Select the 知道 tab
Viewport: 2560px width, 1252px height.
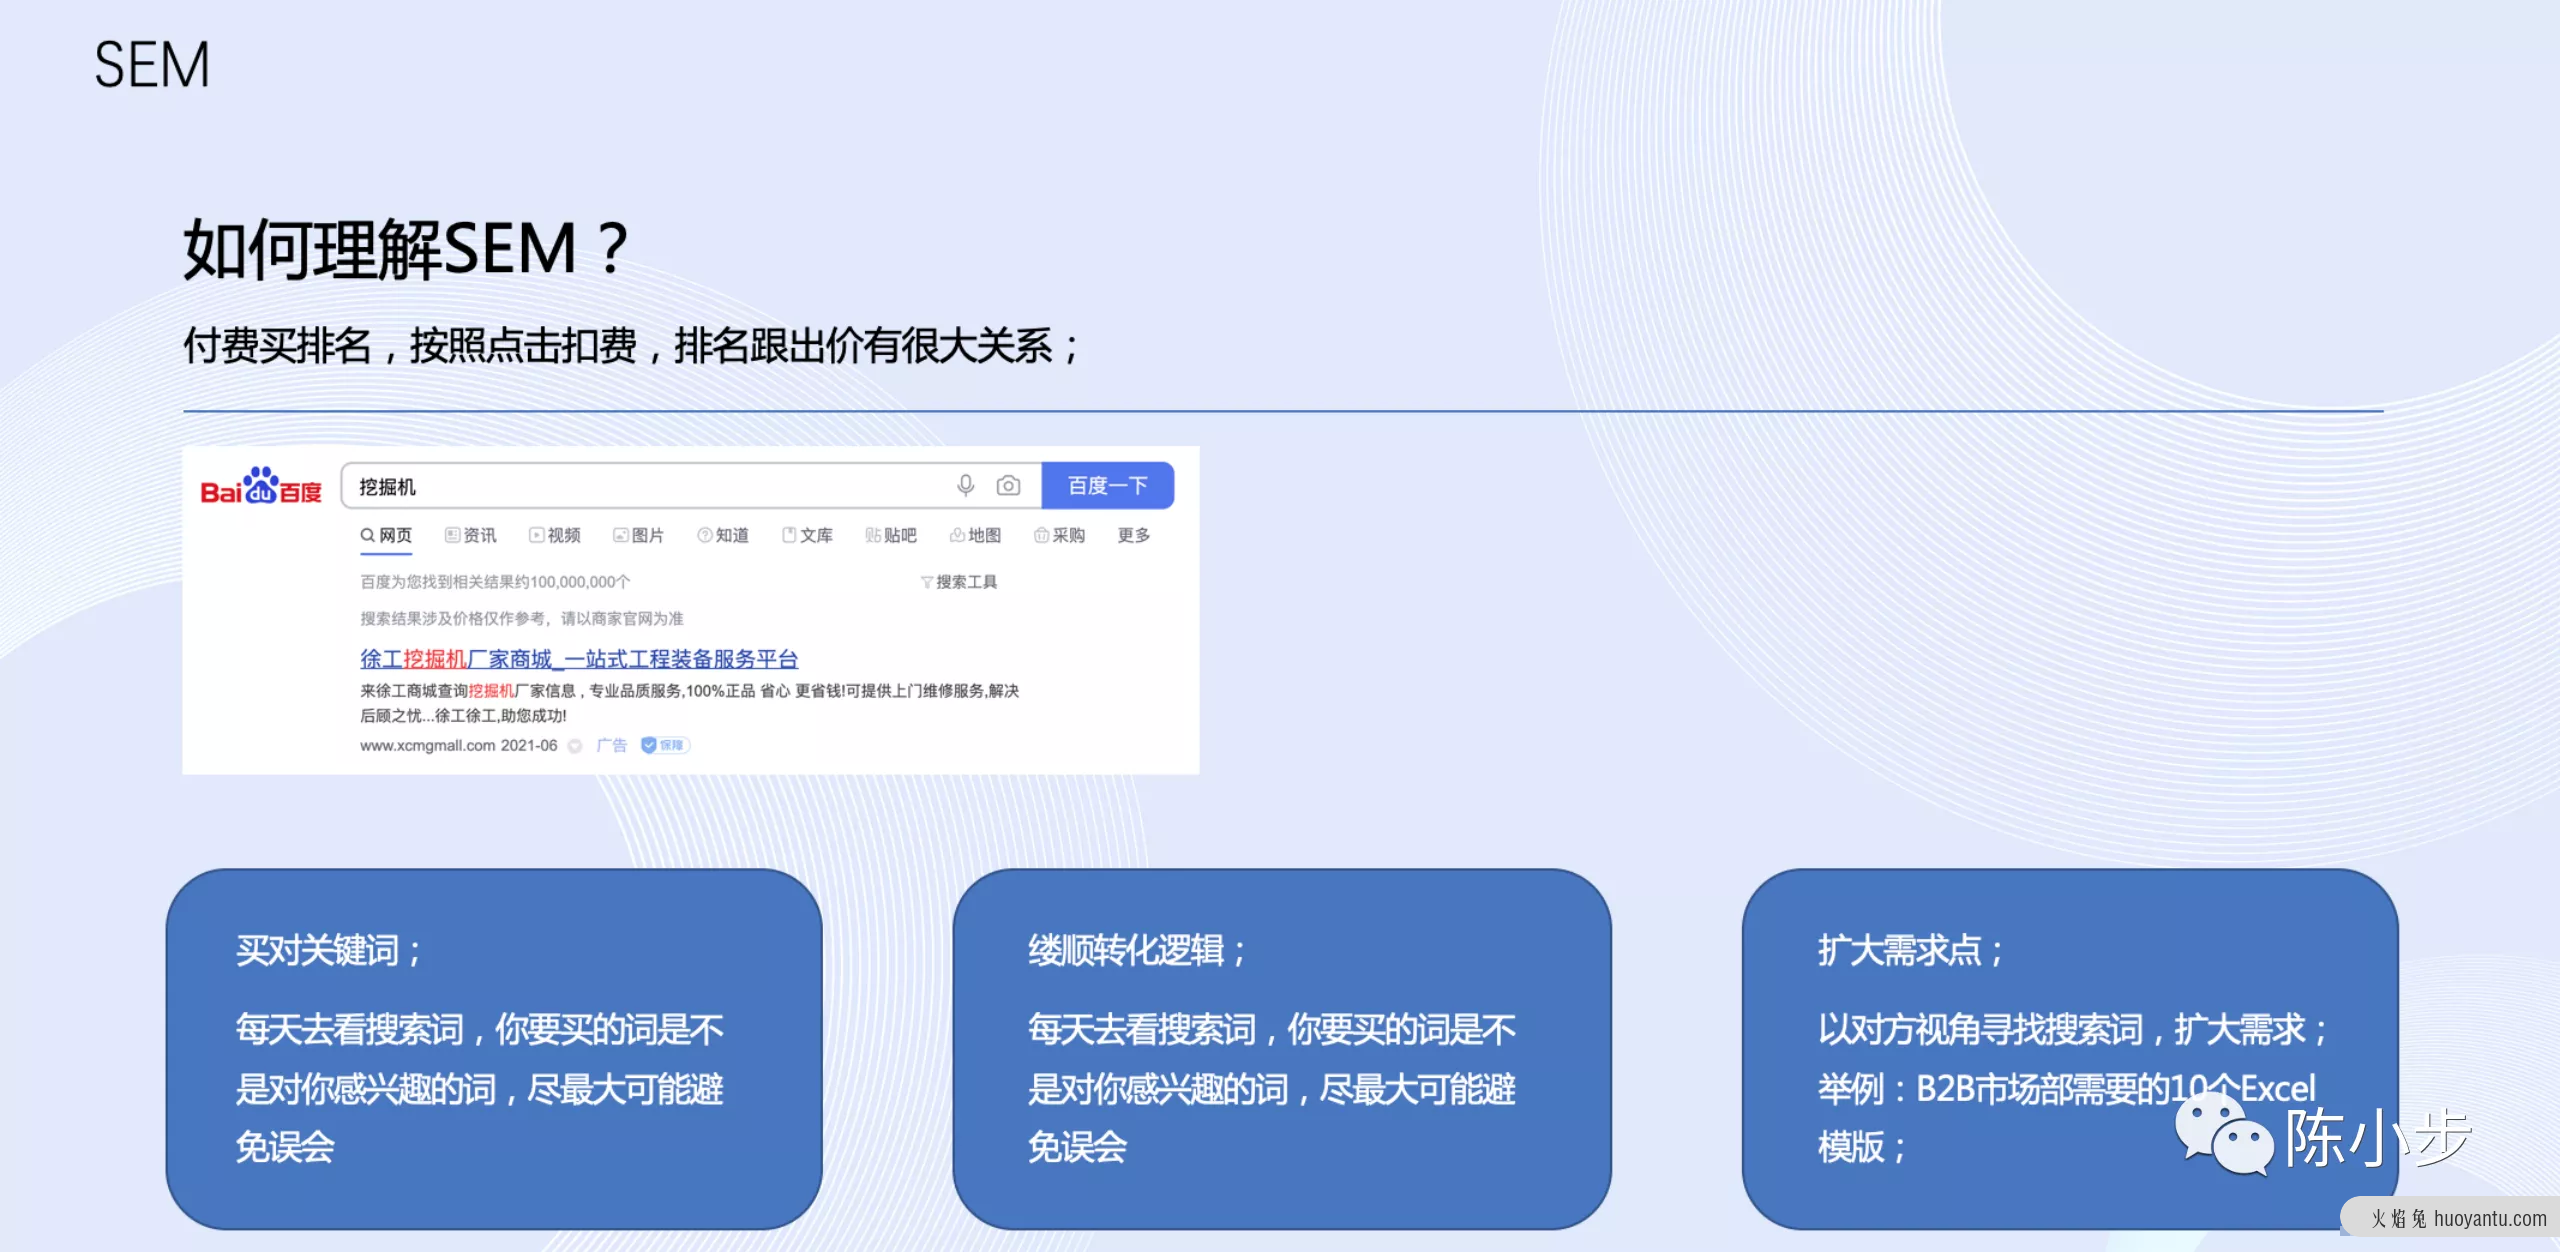tap(723, 536)
